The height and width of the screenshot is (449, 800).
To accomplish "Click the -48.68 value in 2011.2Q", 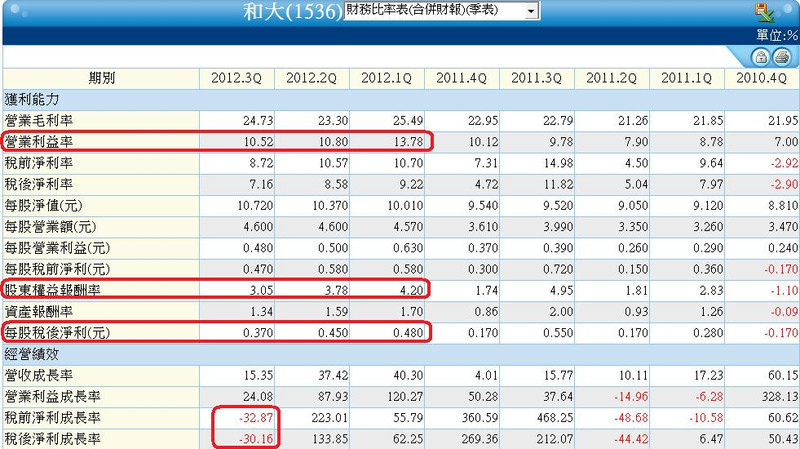I will 631,418.
